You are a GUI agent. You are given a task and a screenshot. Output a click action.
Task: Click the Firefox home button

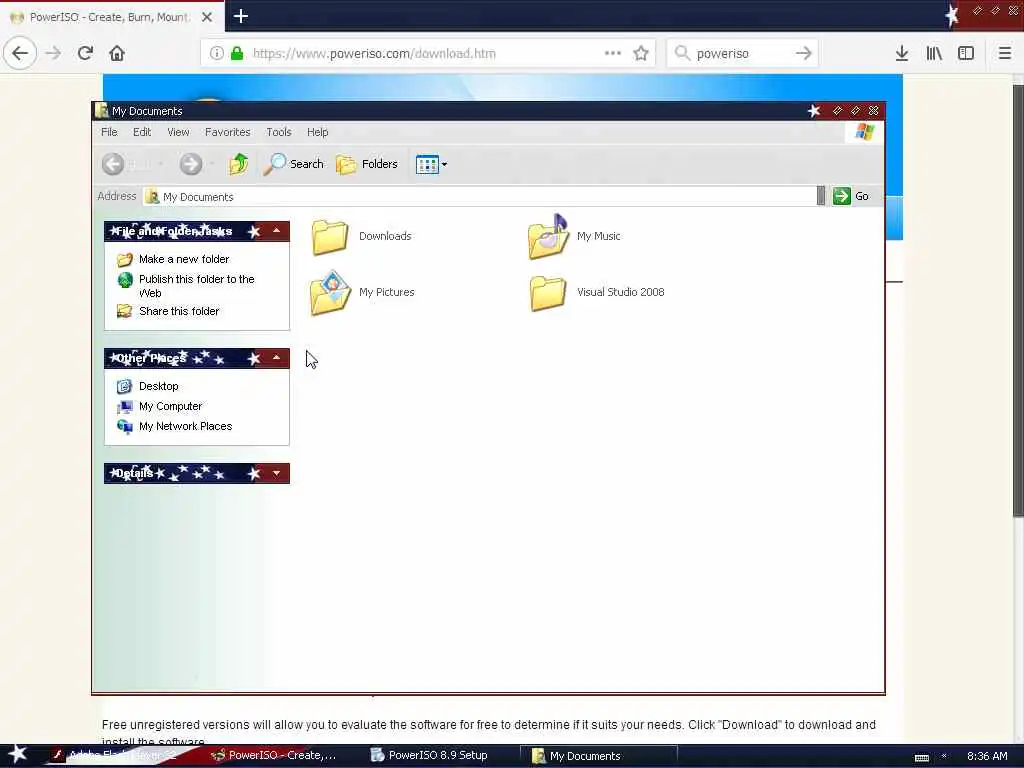click(x=117, y=54)
